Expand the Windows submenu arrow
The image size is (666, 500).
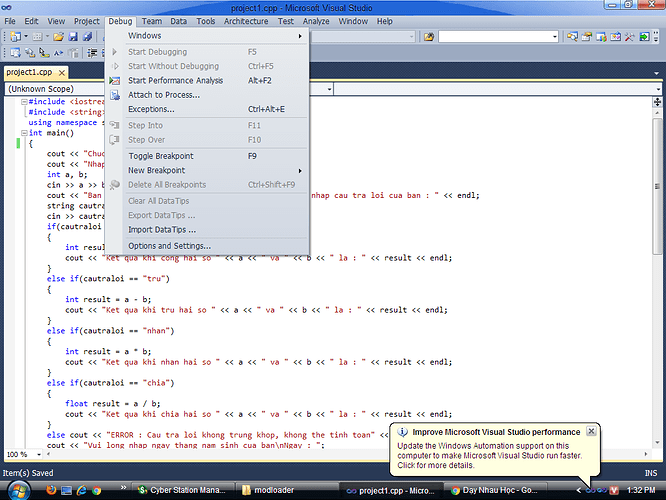[x=300, y=36]
